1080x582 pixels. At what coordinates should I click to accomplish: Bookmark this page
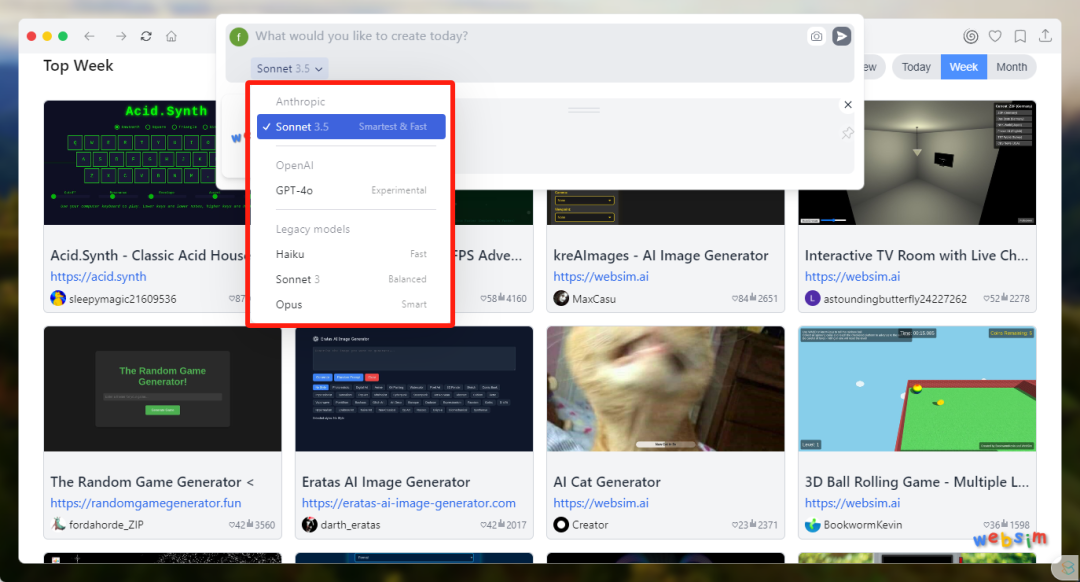click(1020, 37)
